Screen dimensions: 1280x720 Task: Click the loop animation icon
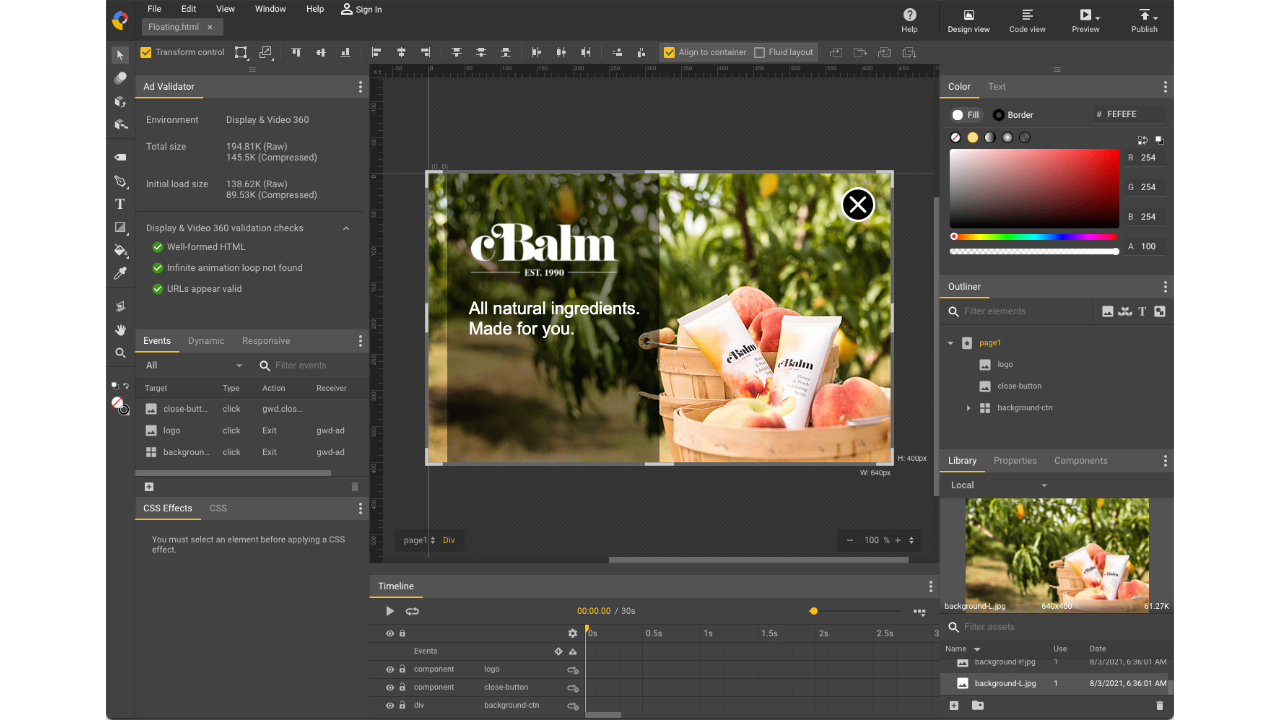tap(412, 611)
